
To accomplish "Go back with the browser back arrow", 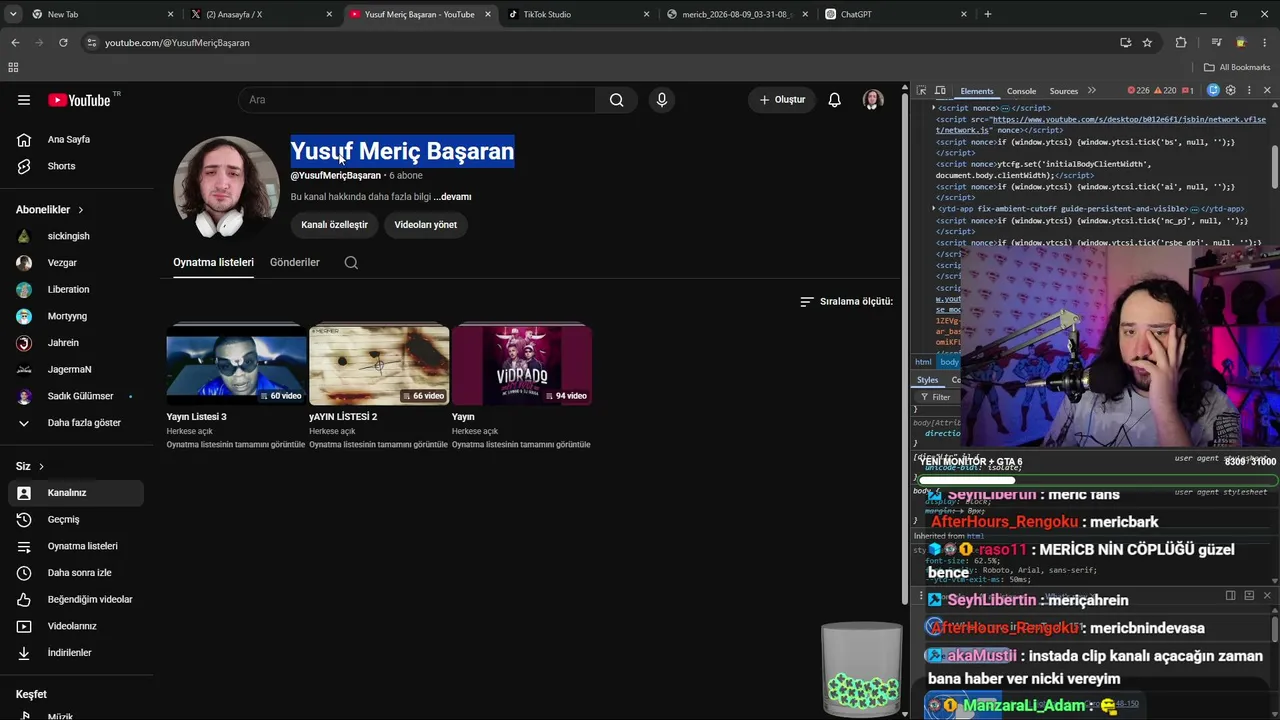I will click(x=15, y=43).
